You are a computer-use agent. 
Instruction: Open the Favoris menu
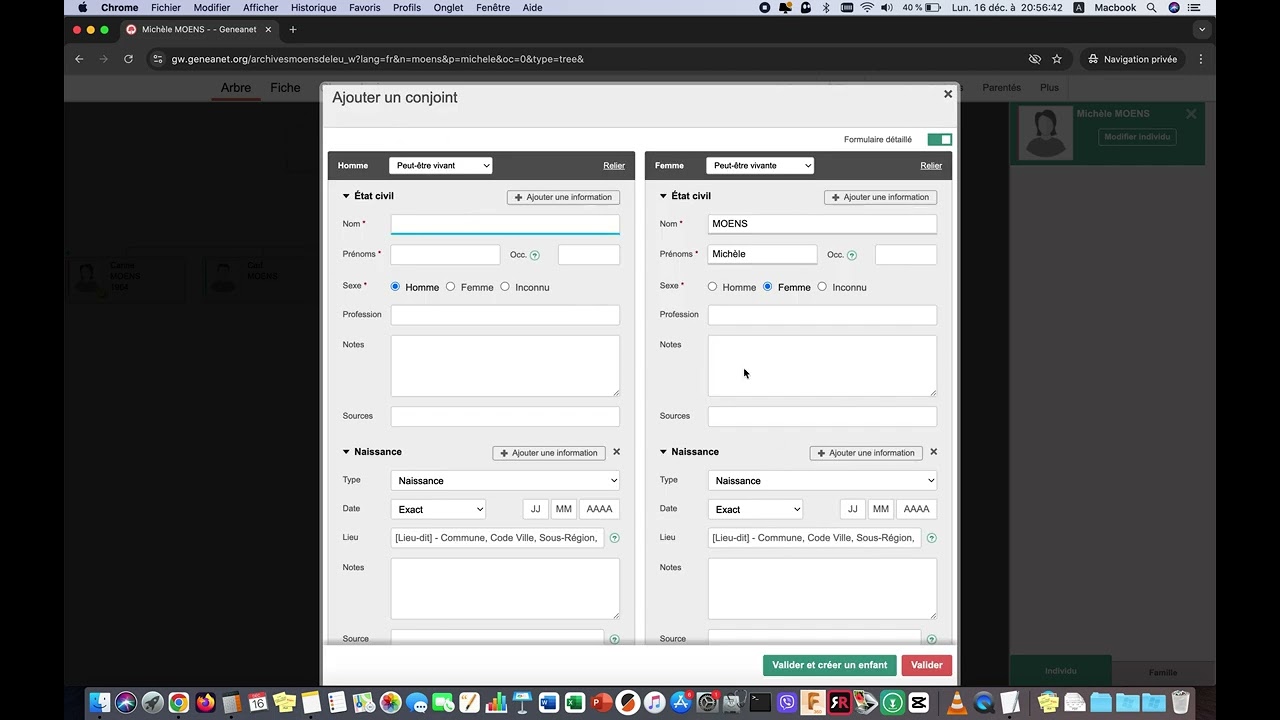tap(365, 8)
